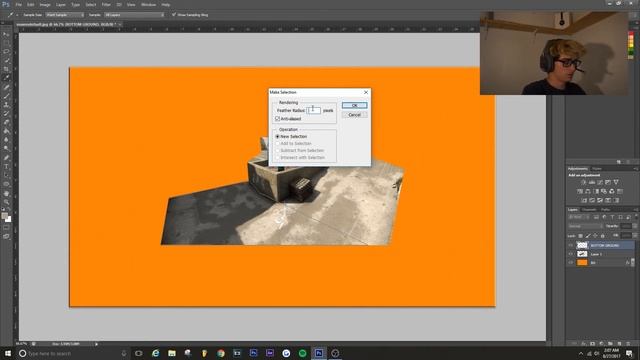Click OK in Make Selection dialog
Image resolution: width=640 pixels, height=360 pixels.
[x=354, y=105]
